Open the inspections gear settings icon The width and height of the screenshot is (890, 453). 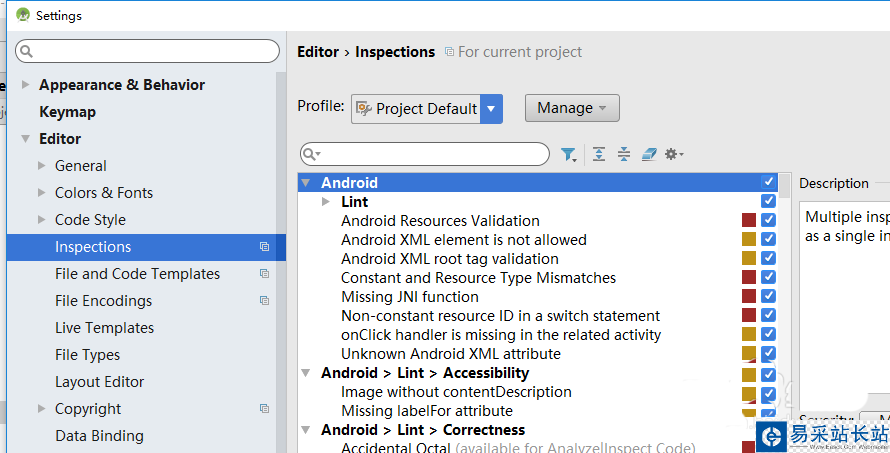click(674, 154)
